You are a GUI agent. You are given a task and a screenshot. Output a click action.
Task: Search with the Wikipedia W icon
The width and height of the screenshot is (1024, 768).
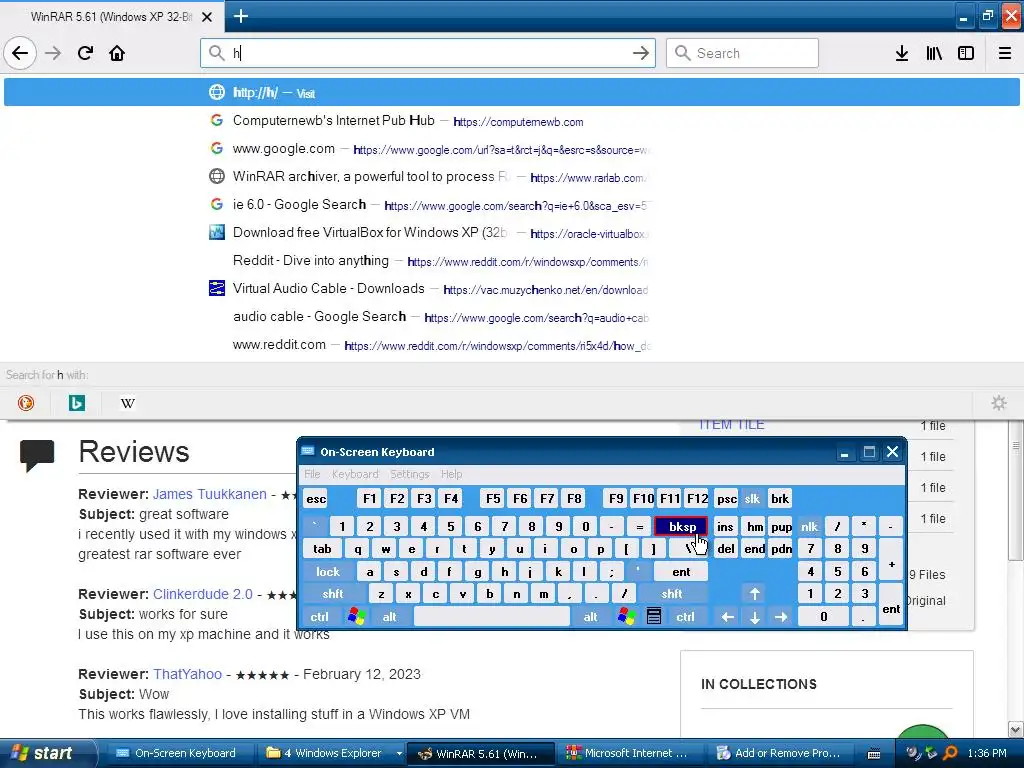click(128, 403)
